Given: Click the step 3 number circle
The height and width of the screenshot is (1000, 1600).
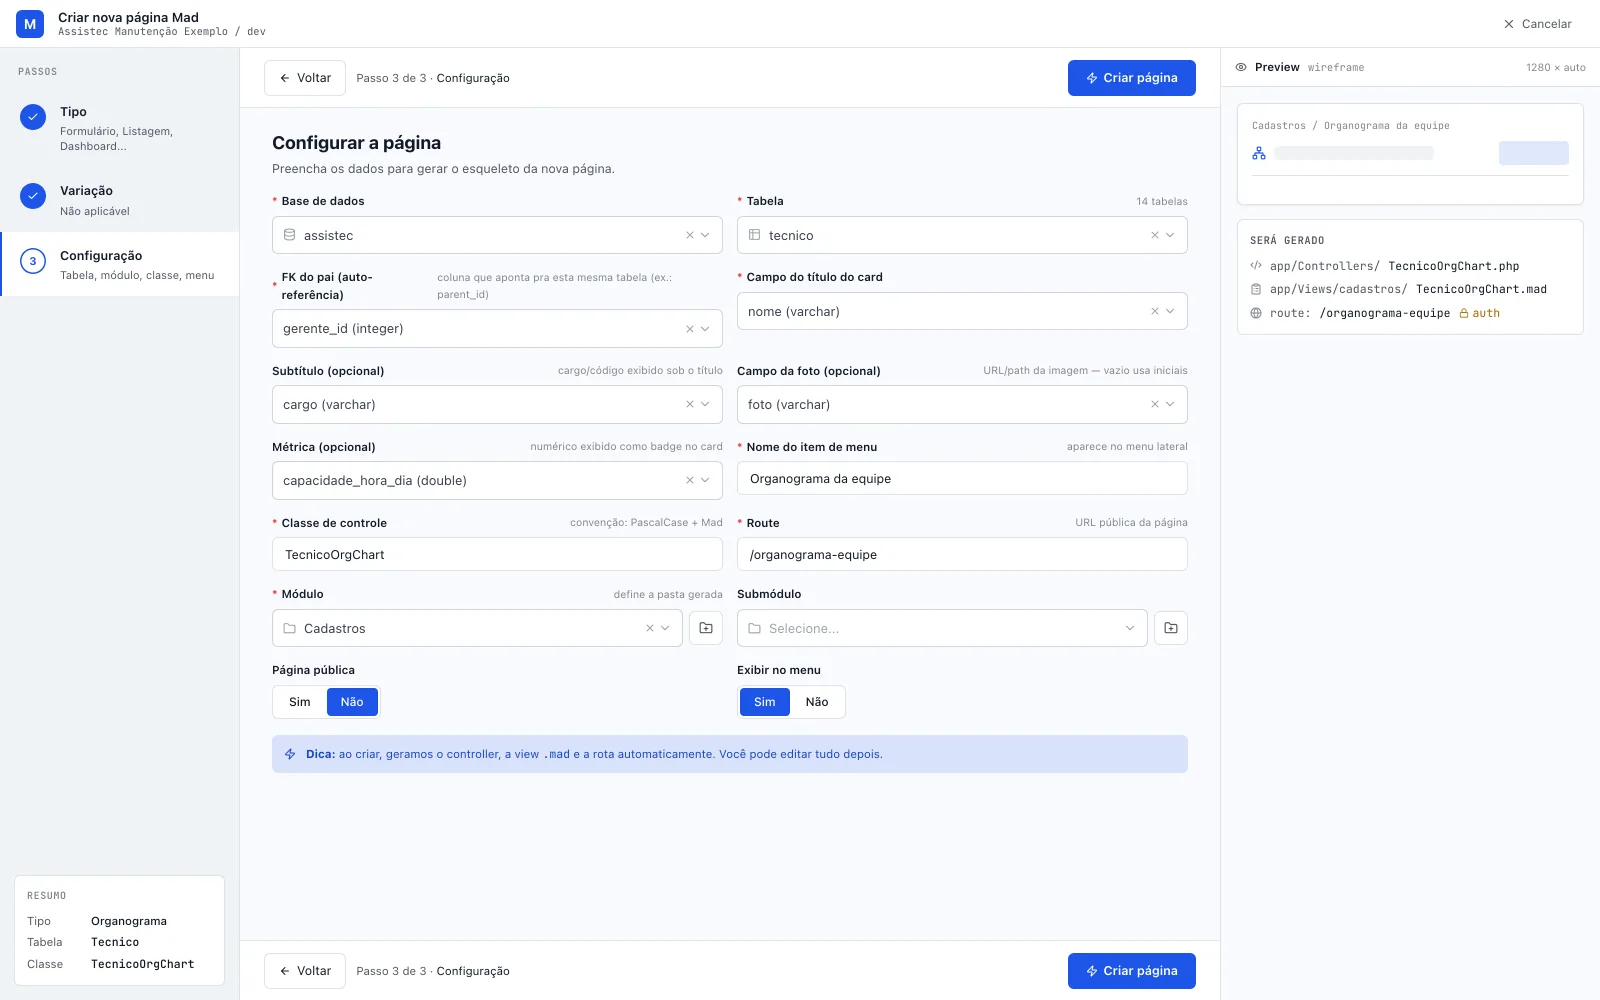Looking at the screenshot, I should point(33,262).
